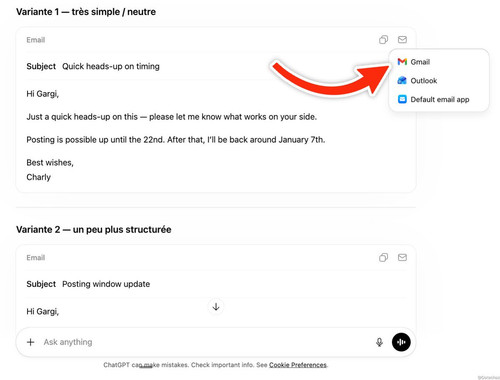Click the Email label in Variante 2 card
This screenshot has width=500, height=380.
[36, 258]
